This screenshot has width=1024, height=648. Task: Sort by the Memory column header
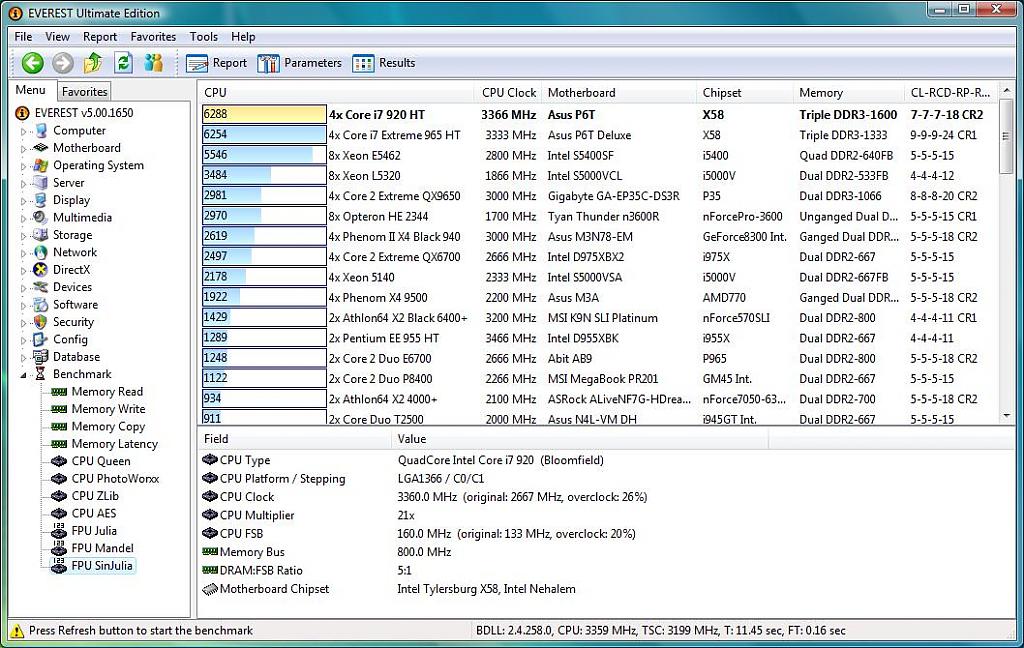tap(848, 93)
